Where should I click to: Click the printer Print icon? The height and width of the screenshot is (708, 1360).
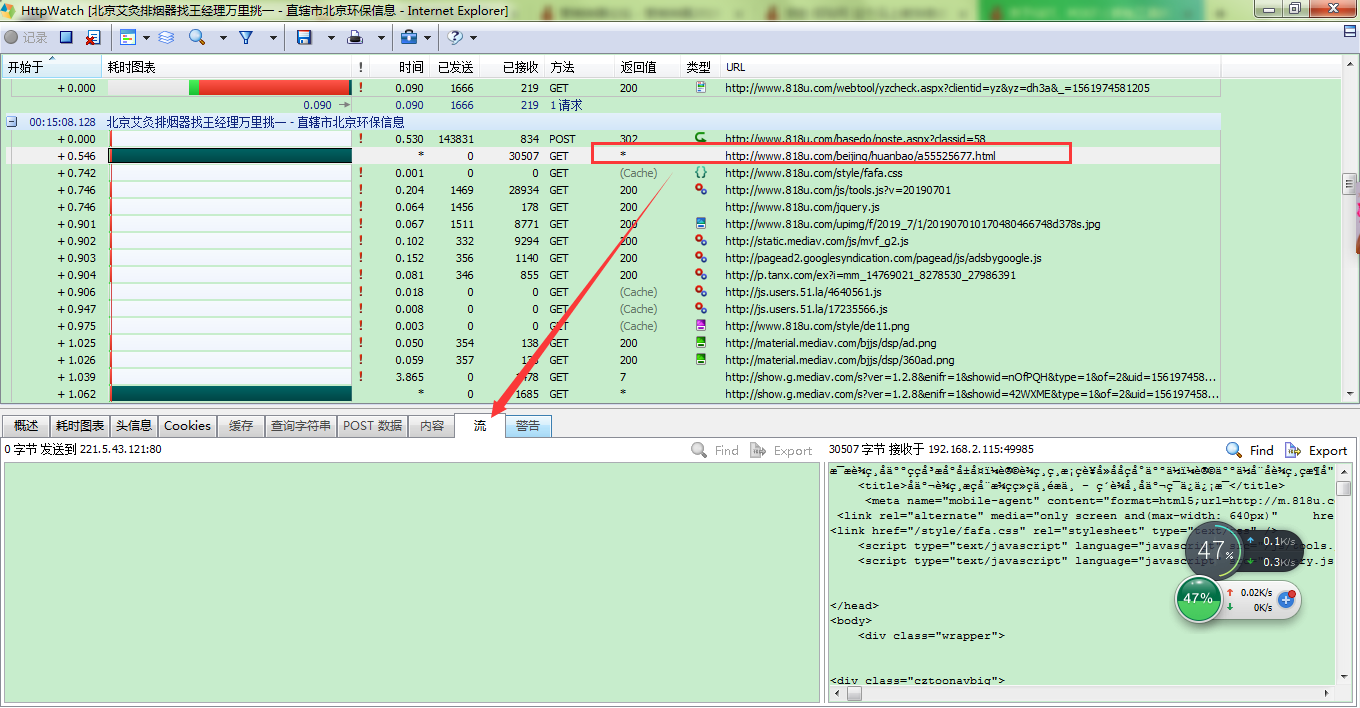click(355, 37)
